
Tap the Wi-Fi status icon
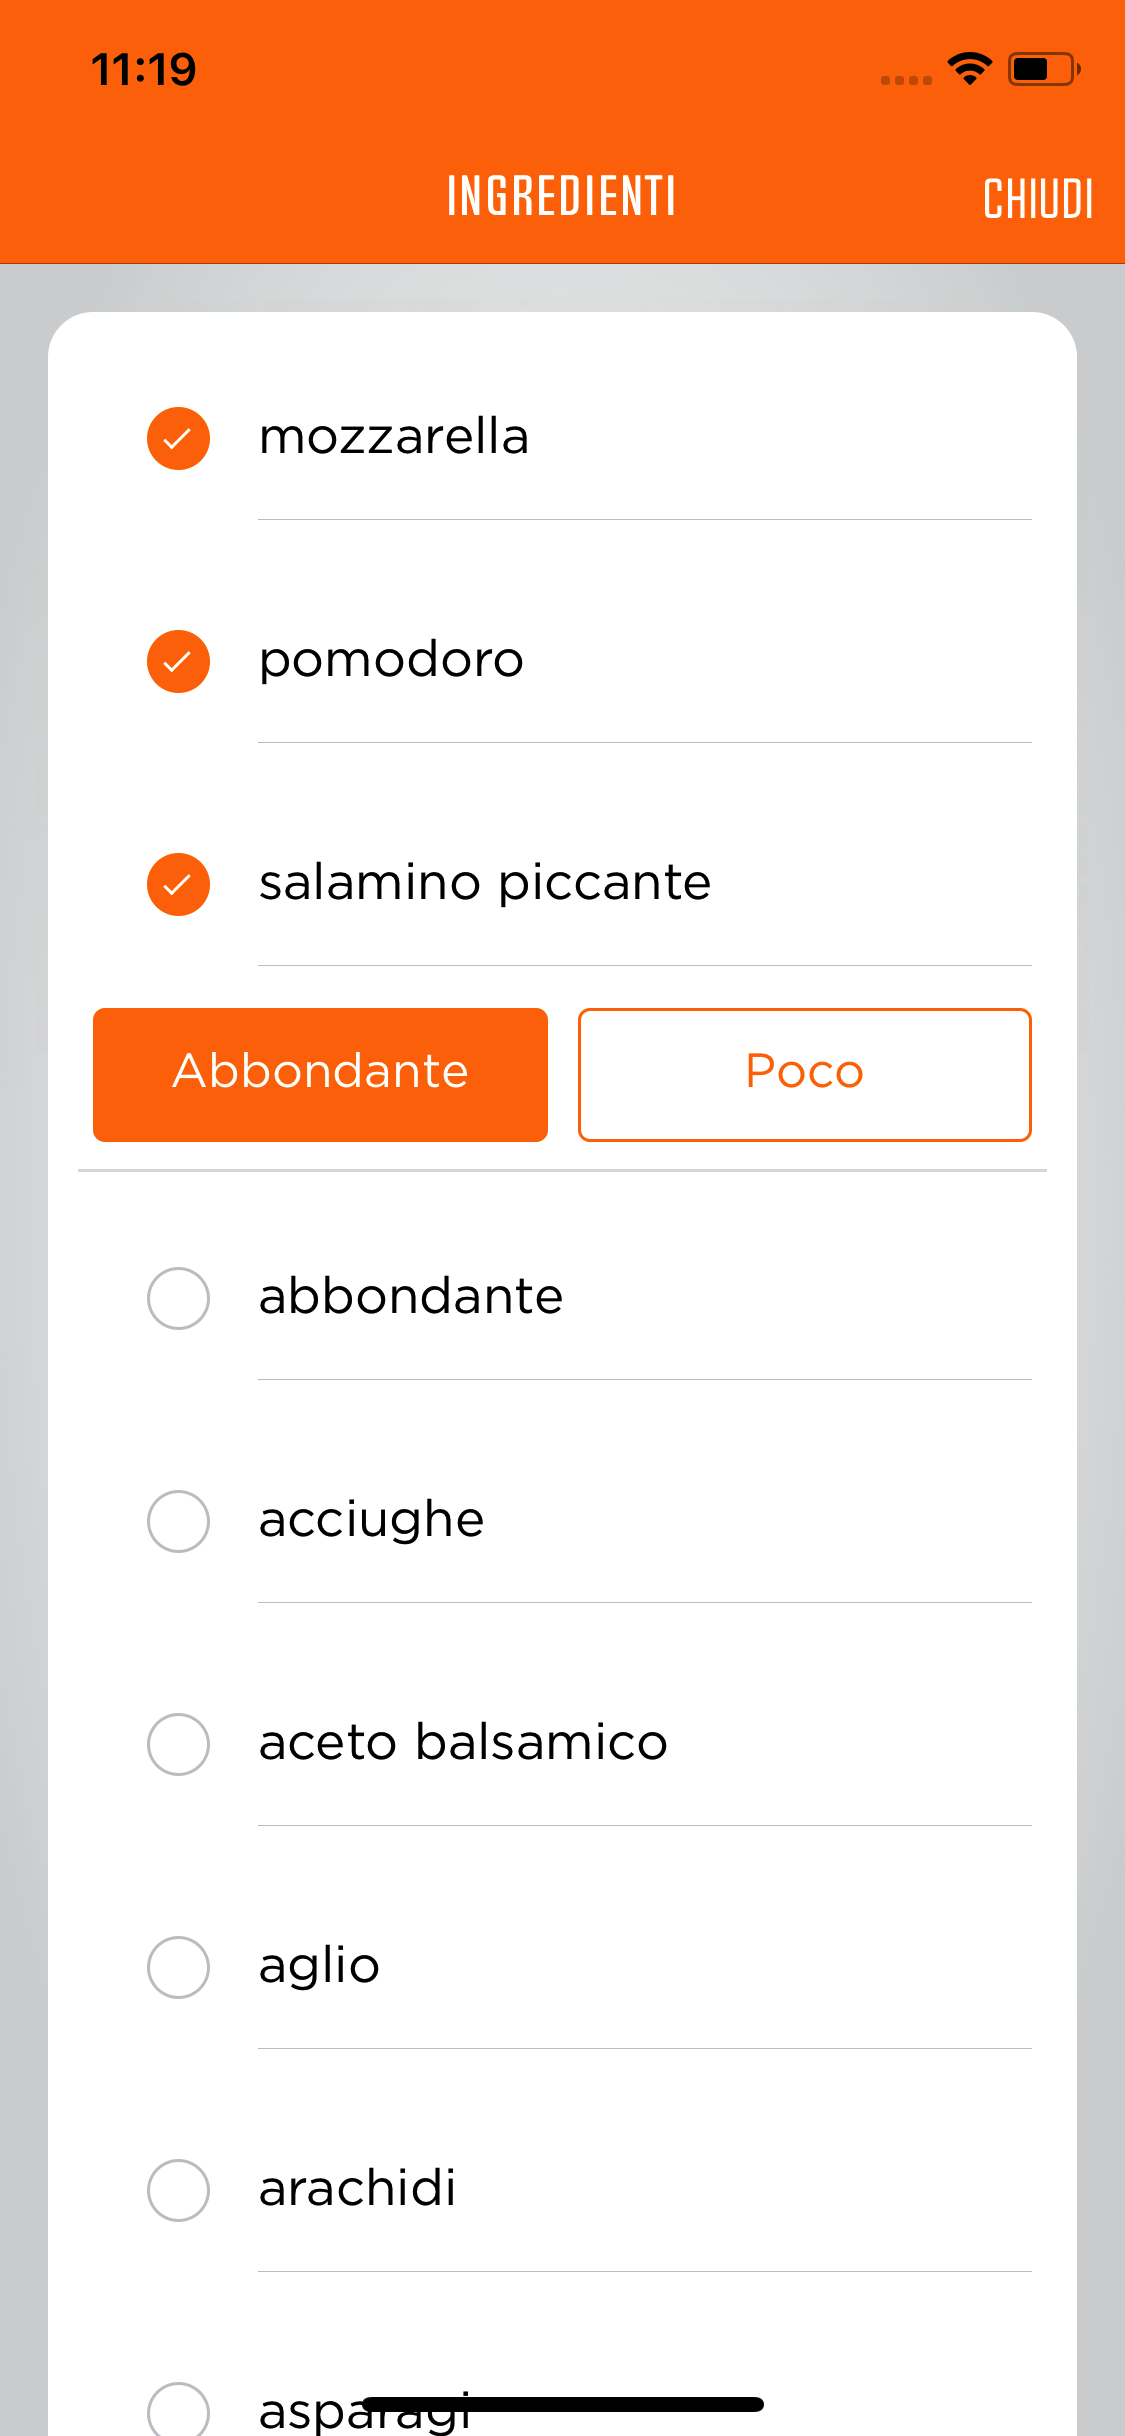[969, 68]
